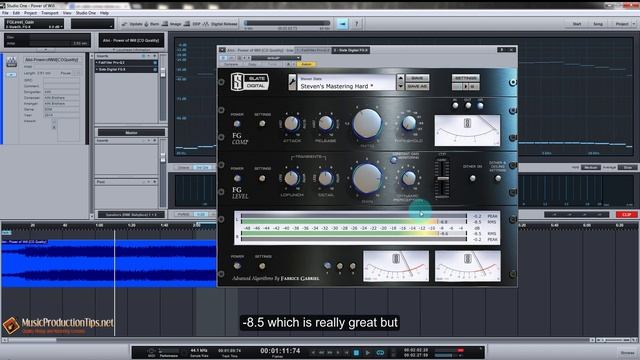Enable Constant Gain Monitoring button
The image size is (640, 360).
(394, 160)
